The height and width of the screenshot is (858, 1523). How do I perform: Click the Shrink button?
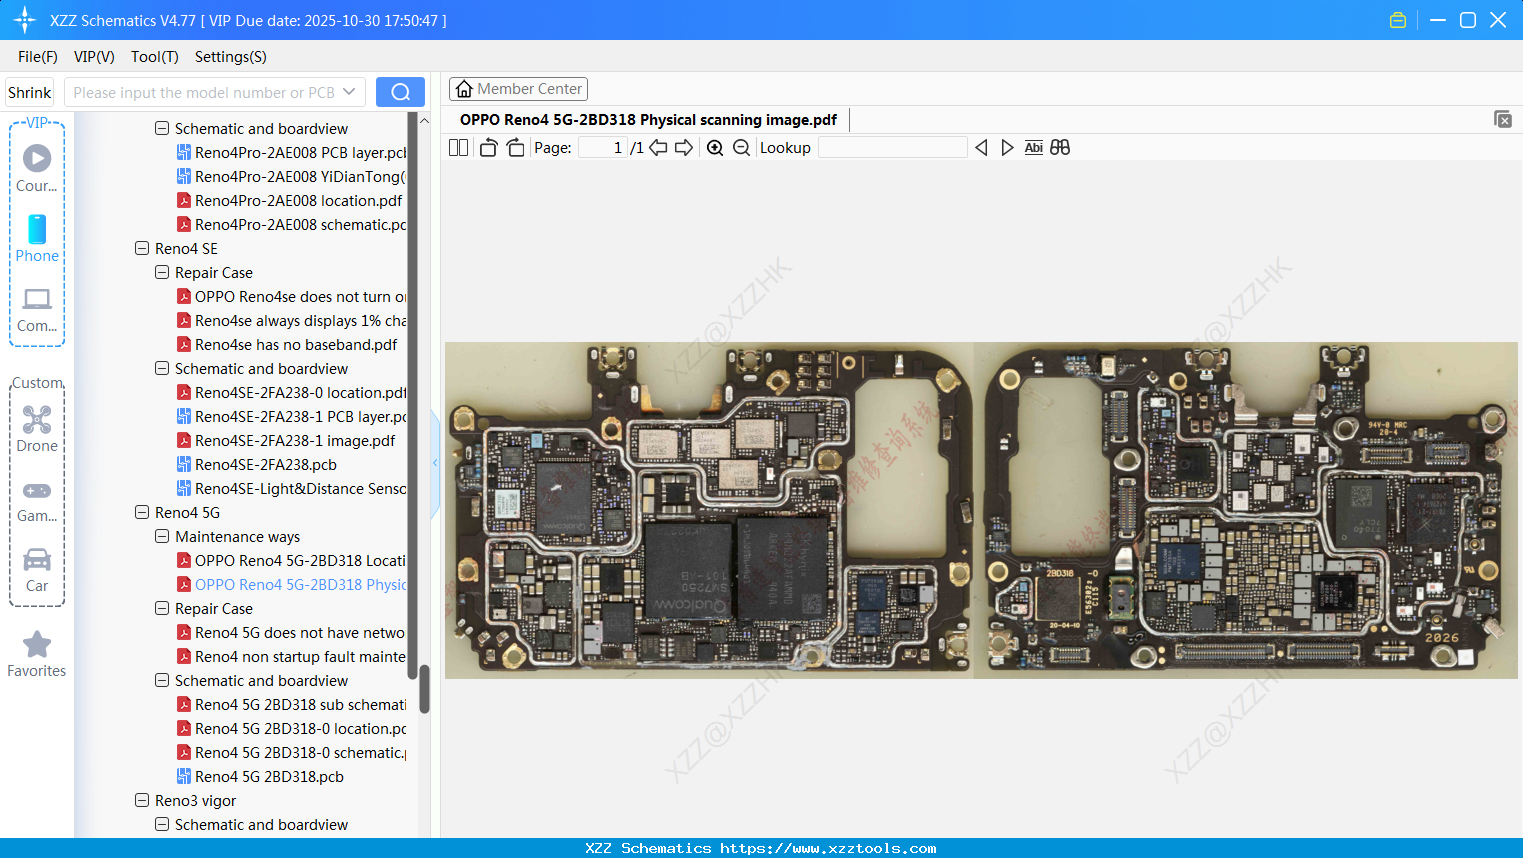click(x=30, y=92)
